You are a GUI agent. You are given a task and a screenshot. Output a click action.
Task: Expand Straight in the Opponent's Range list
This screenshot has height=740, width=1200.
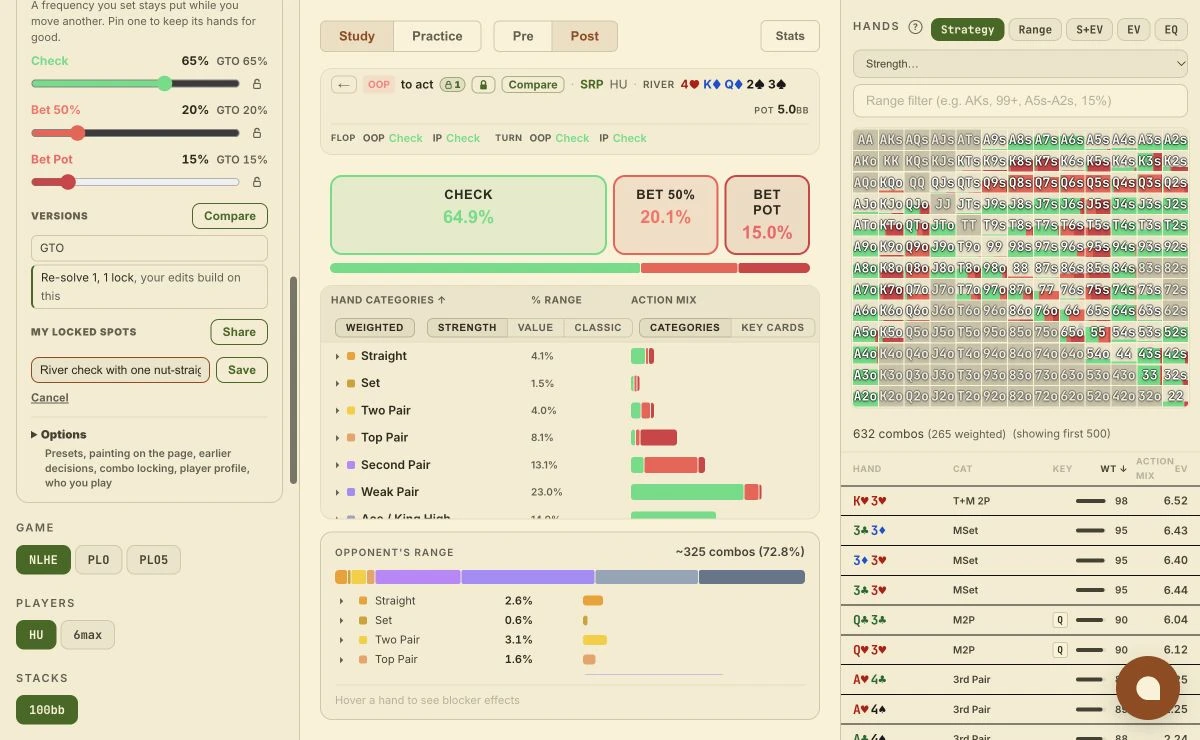341,601
